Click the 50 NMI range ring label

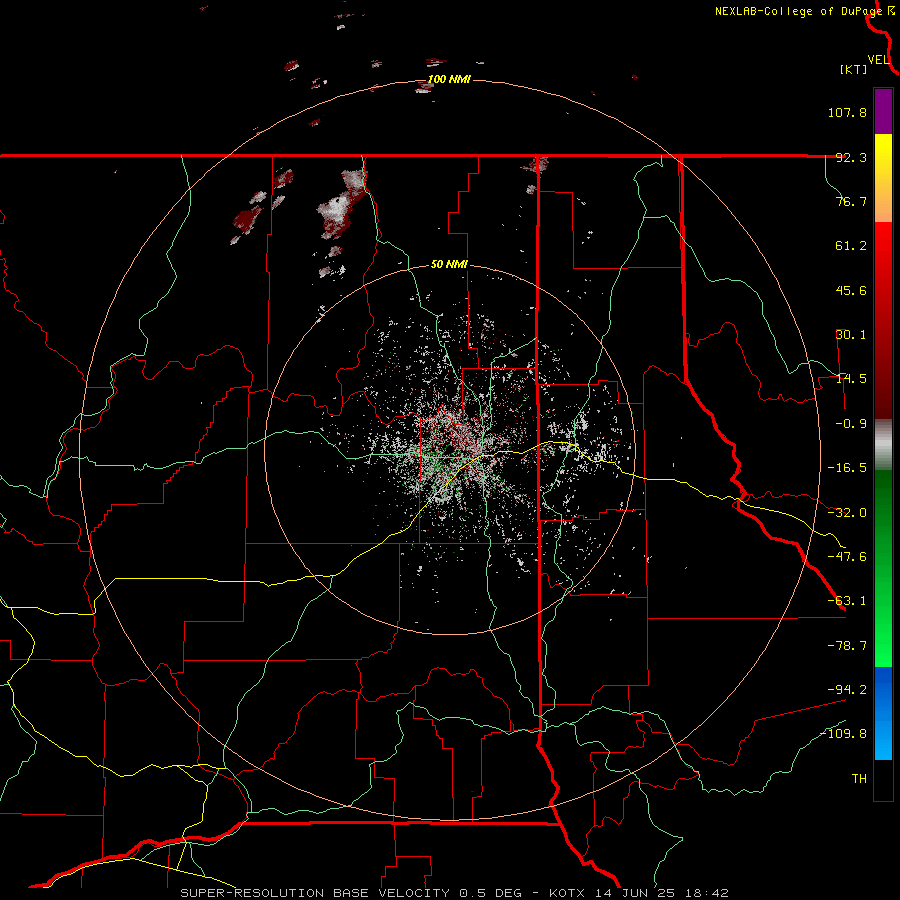click(x=449, y=265)
